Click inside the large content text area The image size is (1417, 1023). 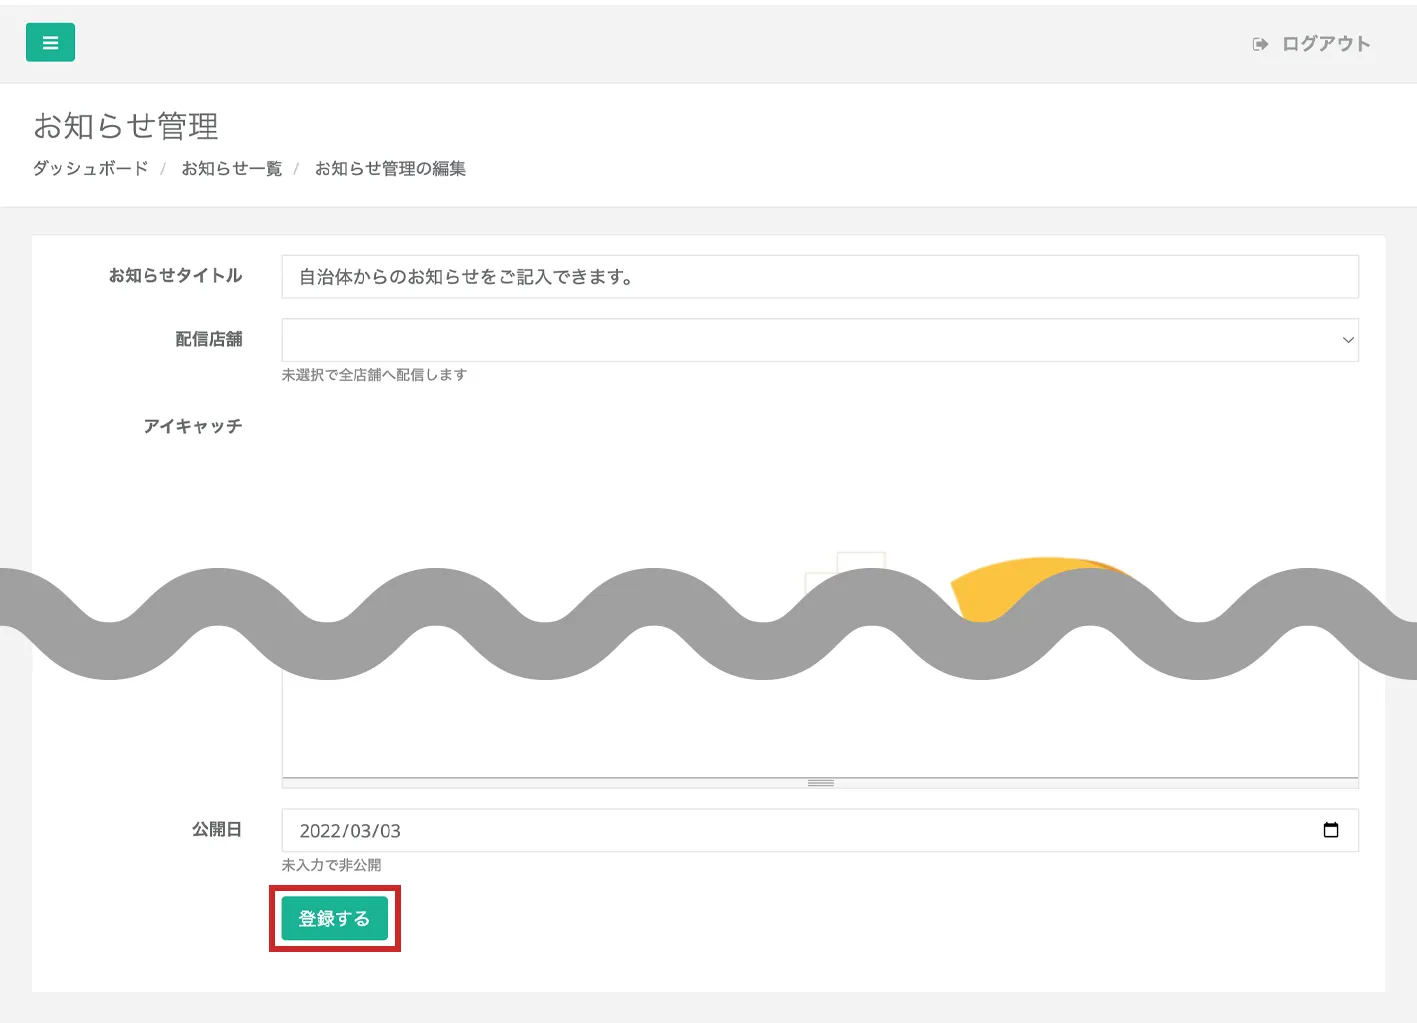[819, 725]
